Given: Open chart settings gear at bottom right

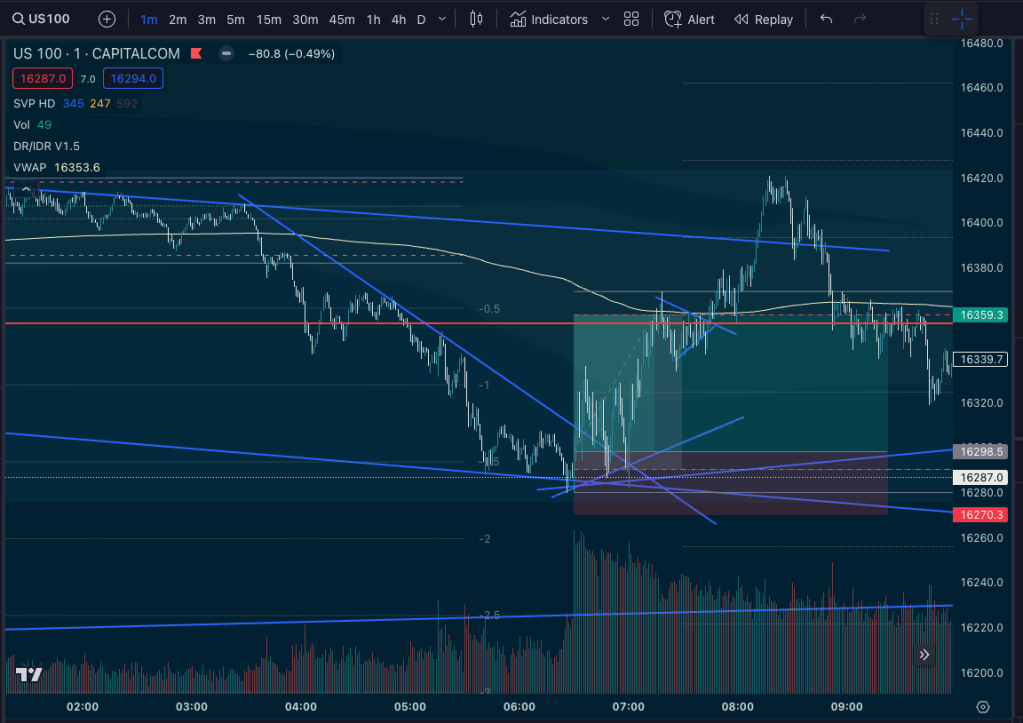Looking at the screenshot, I should click(983, 706).
